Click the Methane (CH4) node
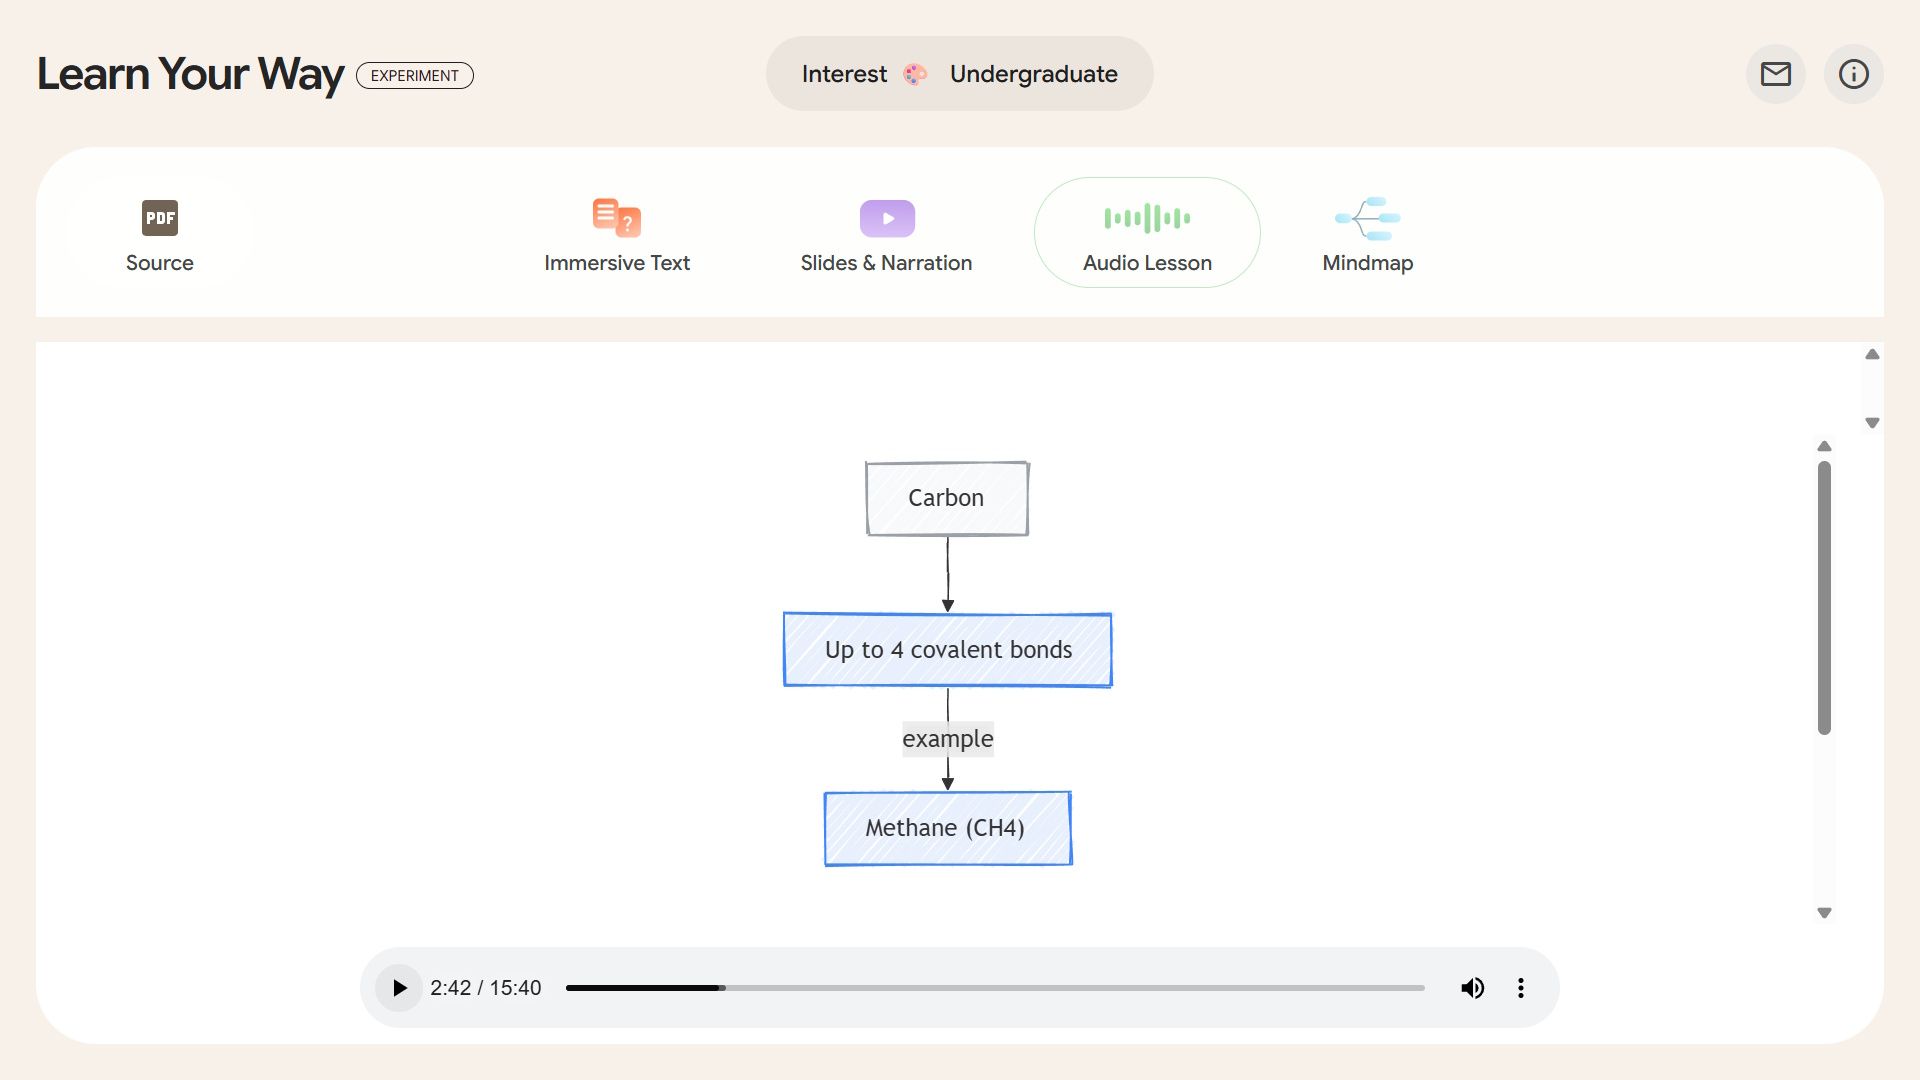The height and width of the screenshot is (1080, 1920). 948,828
